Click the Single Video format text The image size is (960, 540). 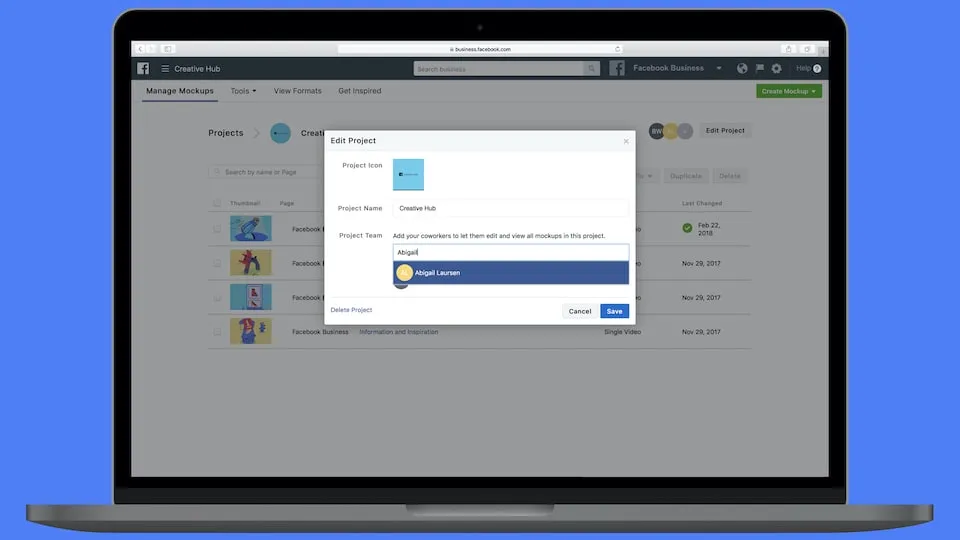click(x=623, y=332)
